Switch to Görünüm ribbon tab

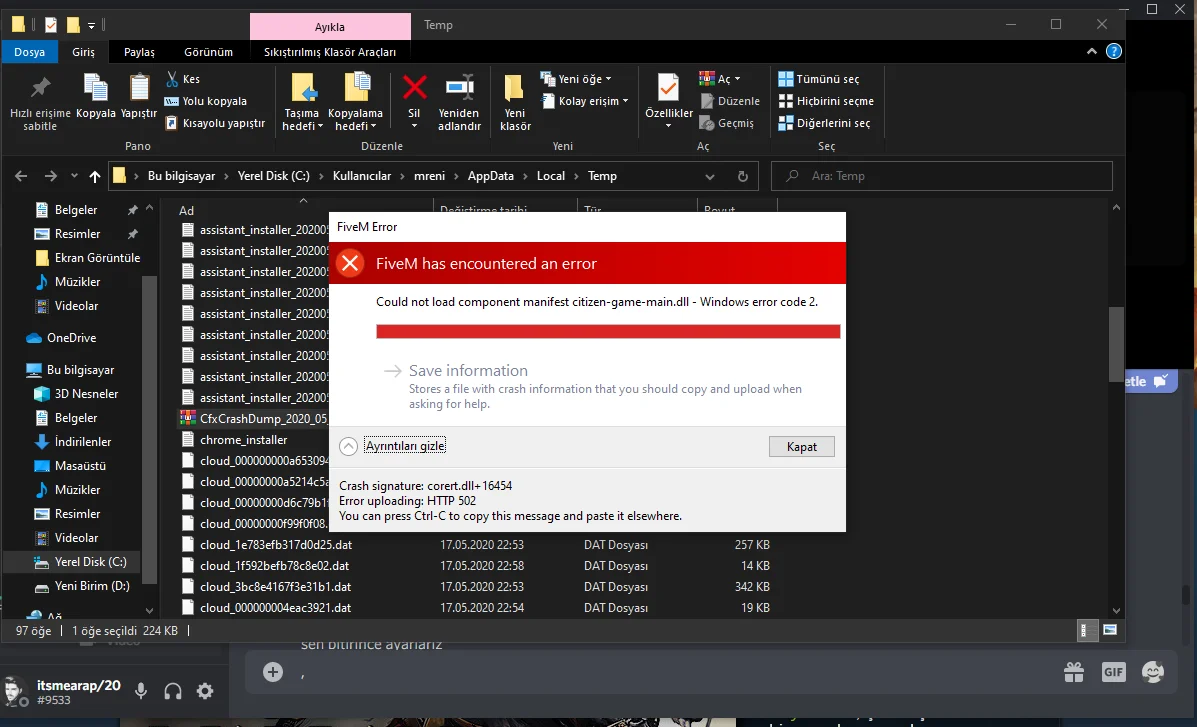(208, 52)
